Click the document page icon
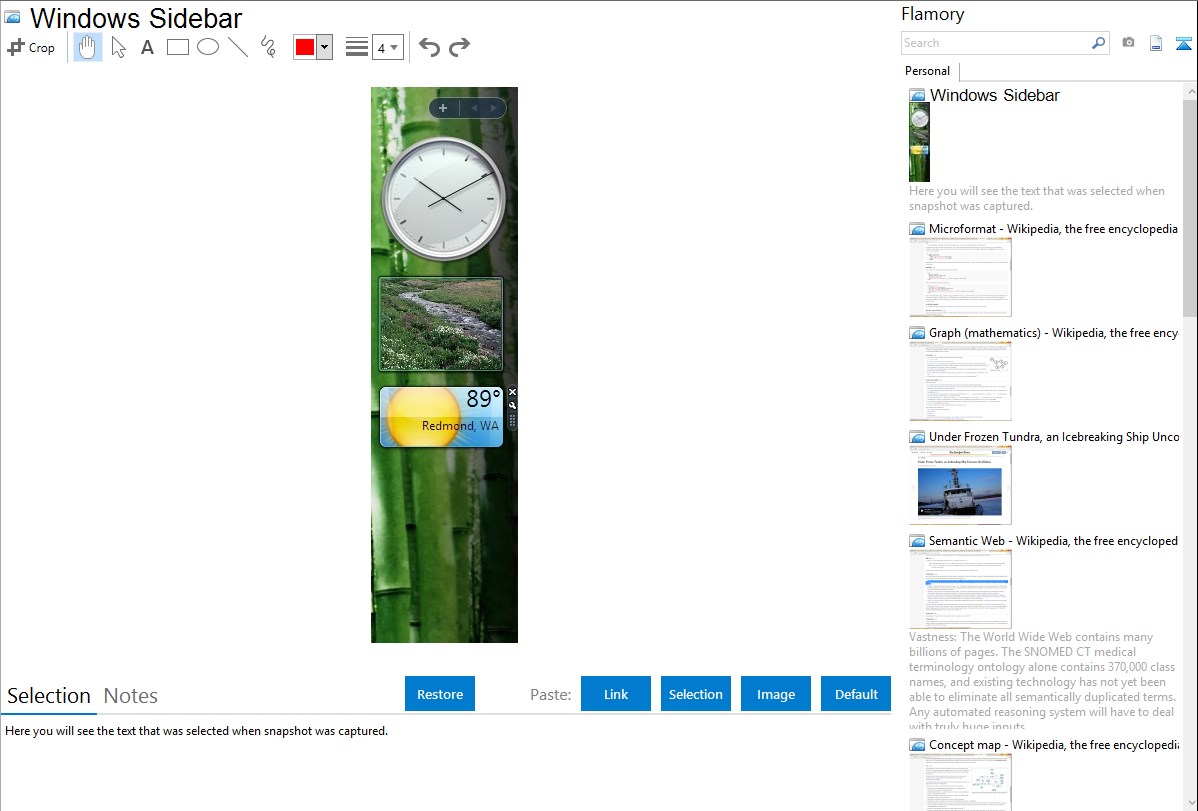The height and width of the screenshot is (811, 1198). coord(1156,43)
